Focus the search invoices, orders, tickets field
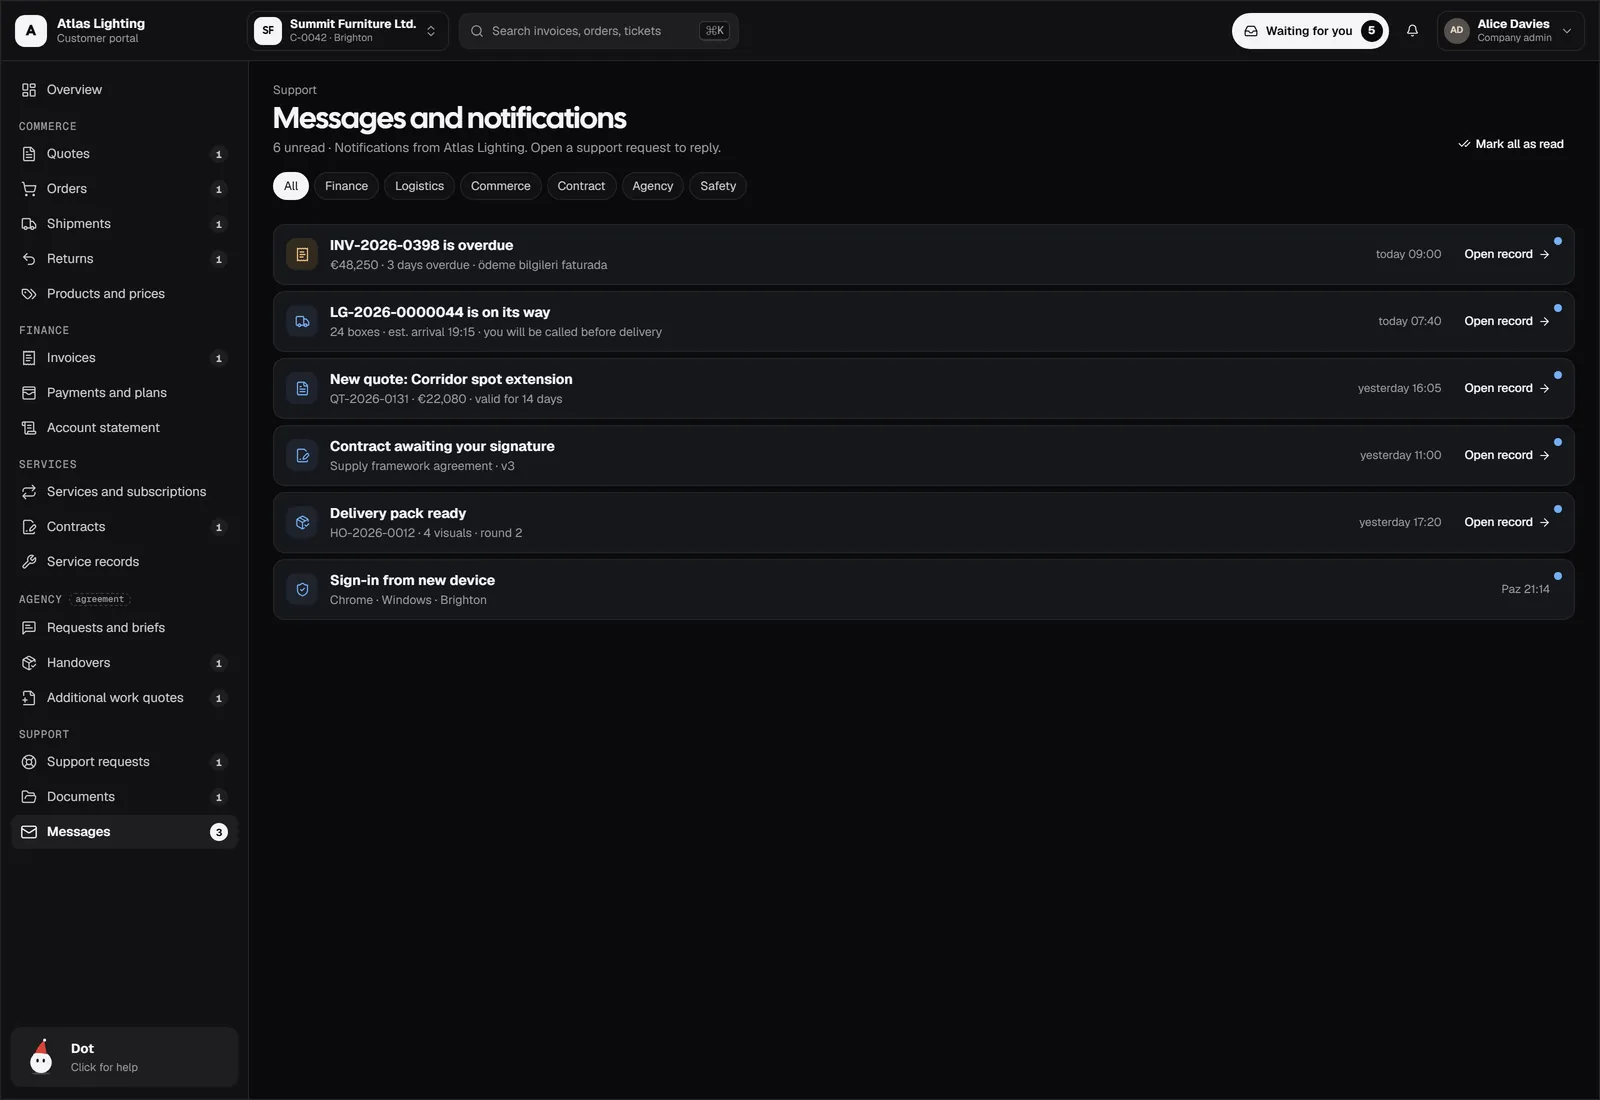Viewport: 1600px width, 1100px height. [599, 31]
